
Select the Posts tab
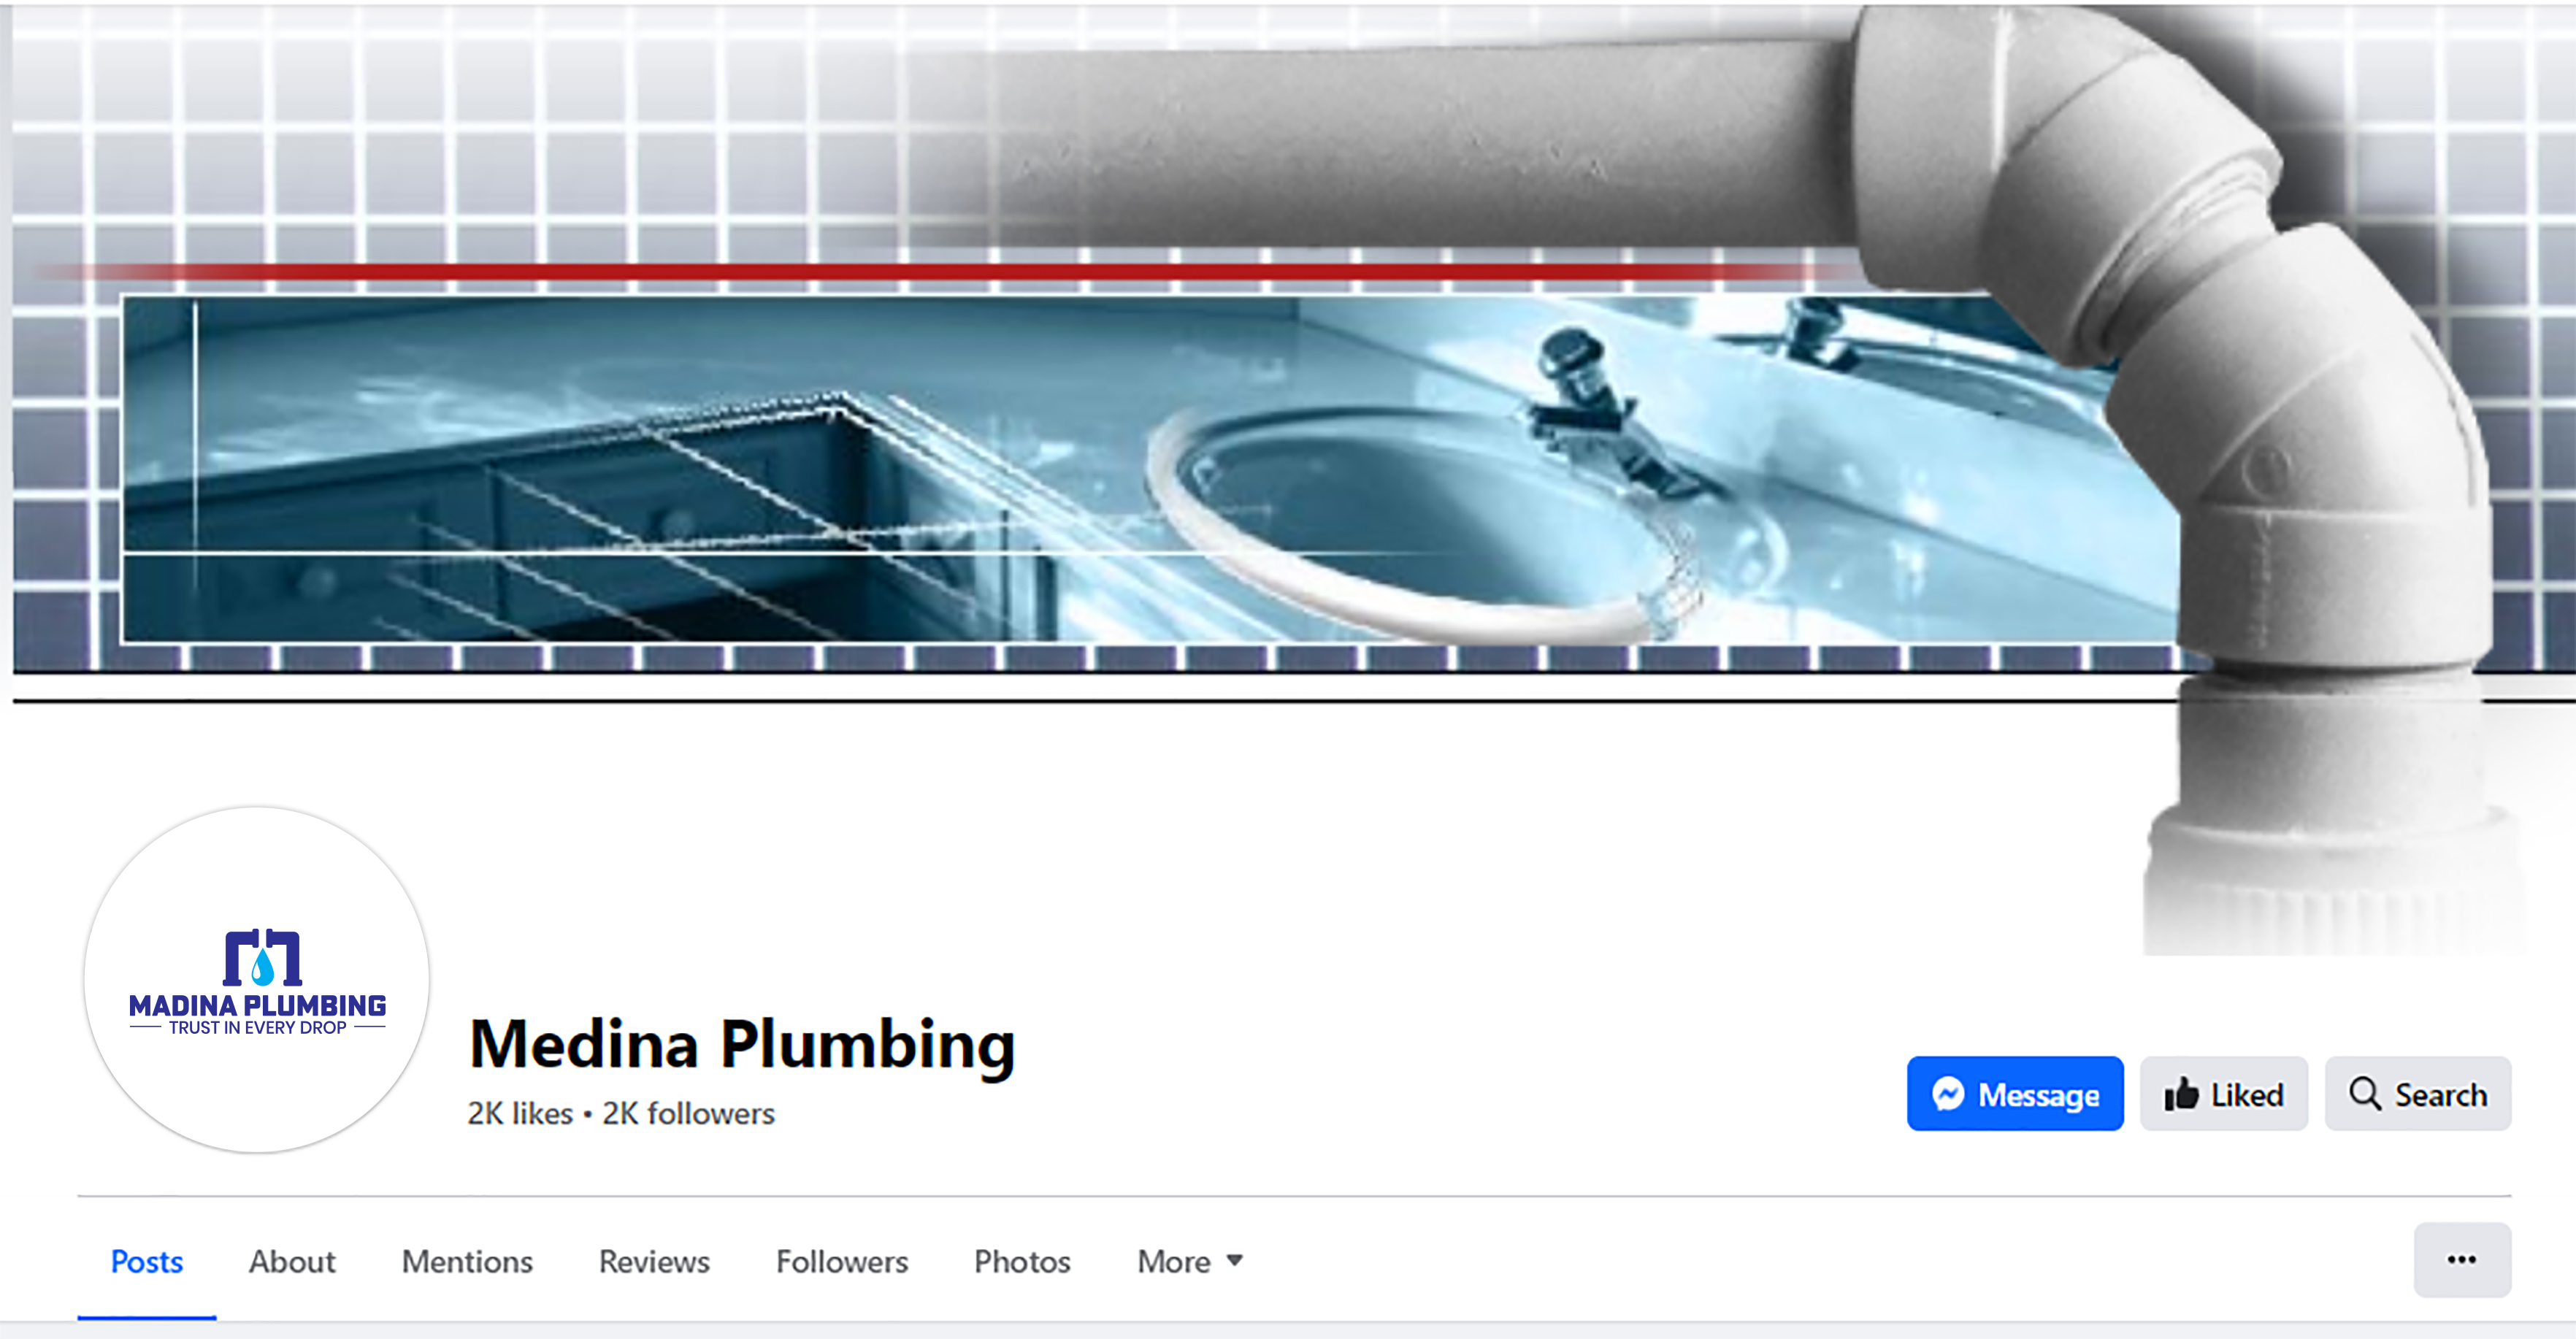coord(147,1261)
